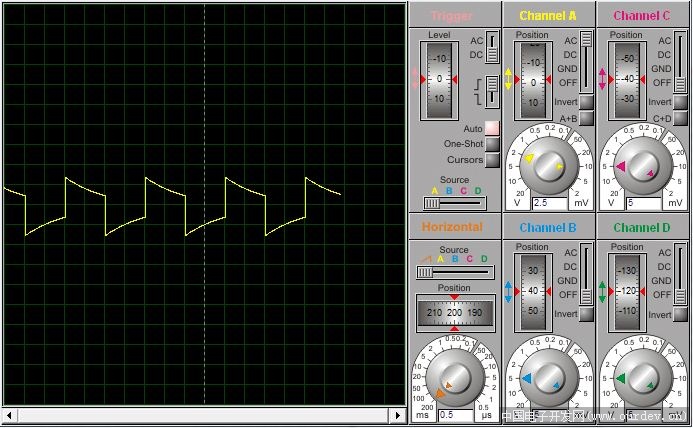Enable Channel A A+B button
693x428 pixels.
[x=586, y=118]
